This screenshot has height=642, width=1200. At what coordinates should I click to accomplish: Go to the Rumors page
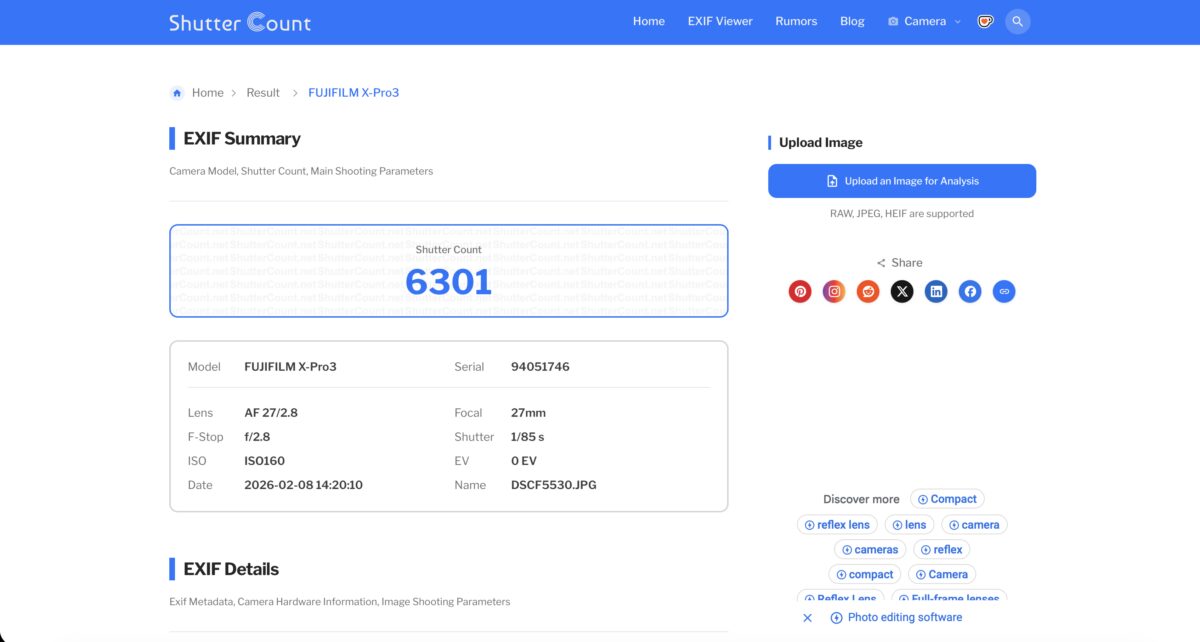pos(796,21)
